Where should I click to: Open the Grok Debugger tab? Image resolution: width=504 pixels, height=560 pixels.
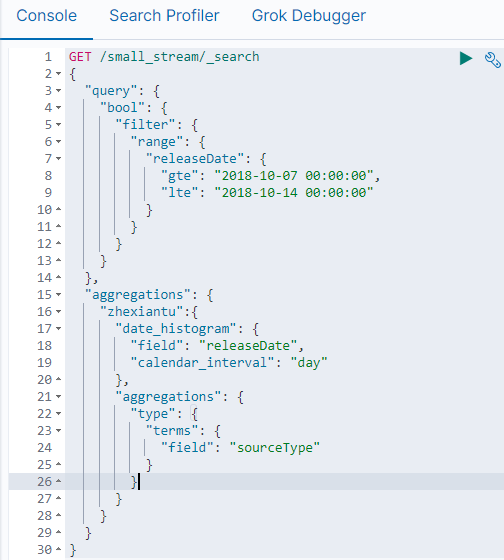point(309,16)
